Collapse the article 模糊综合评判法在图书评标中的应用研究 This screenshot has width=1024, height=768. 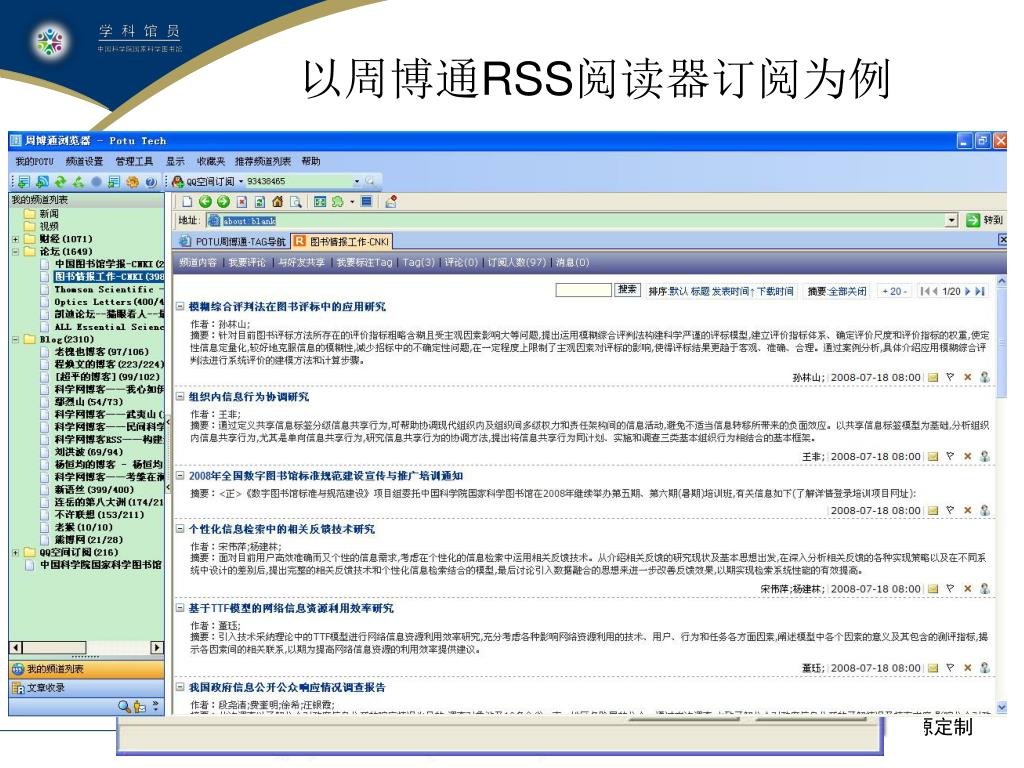pos(180,306)
